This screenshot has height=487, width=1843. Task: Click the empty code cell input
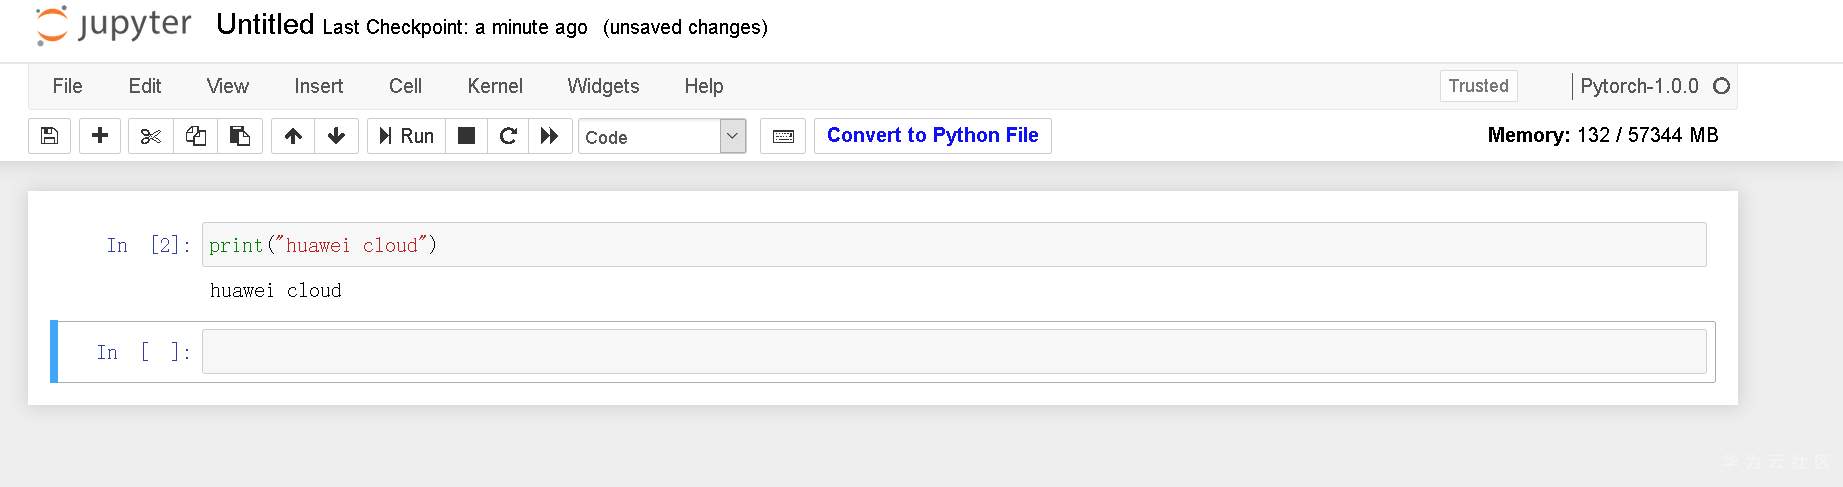[953, 352]
